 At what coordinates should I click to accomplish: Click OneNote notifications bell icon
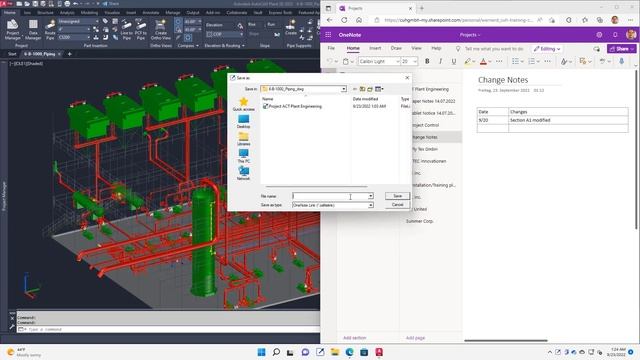click(615, 35)
